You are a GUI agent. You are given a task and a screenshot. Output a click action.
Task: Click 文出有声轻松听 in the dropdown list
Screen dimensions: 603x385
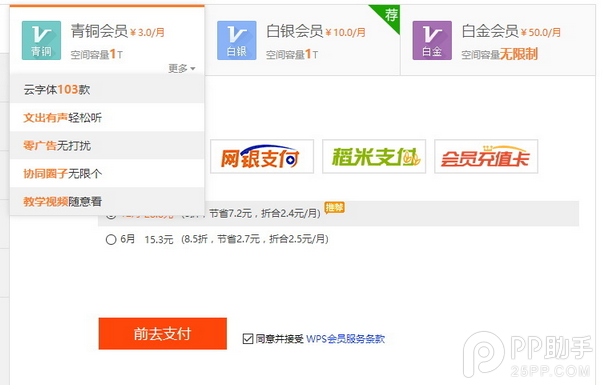pos(107,117)
